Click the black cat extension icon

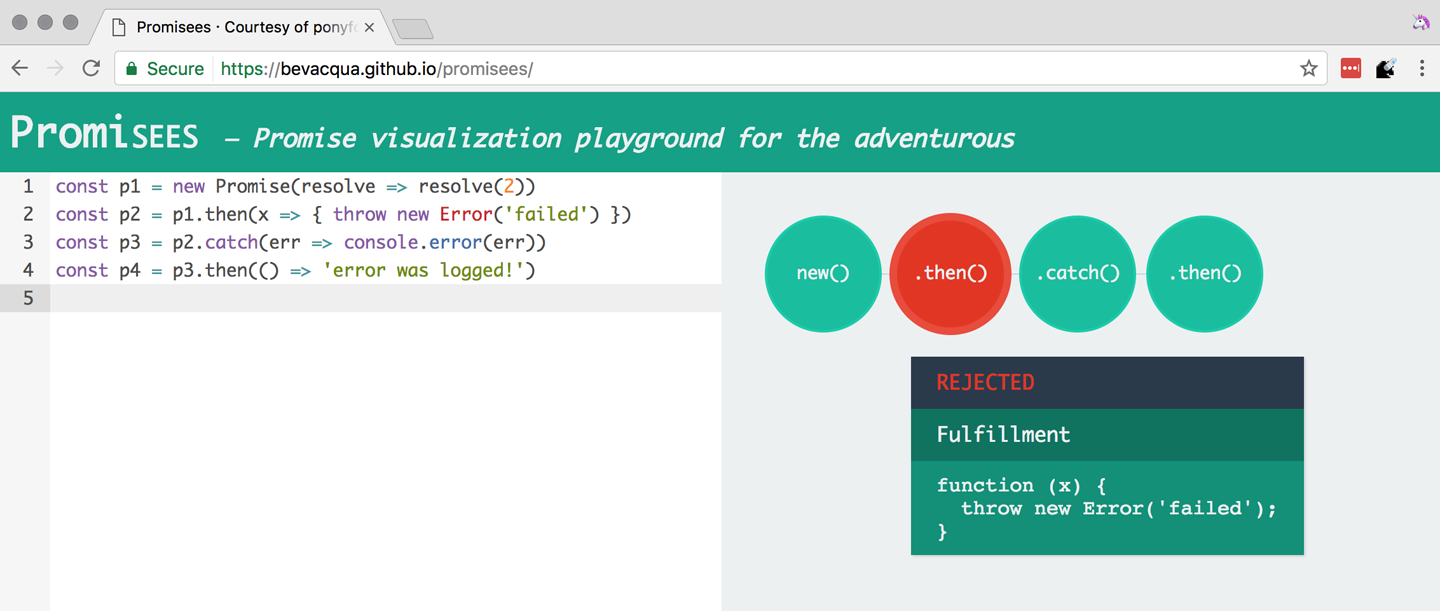[x=1386, y=68]
